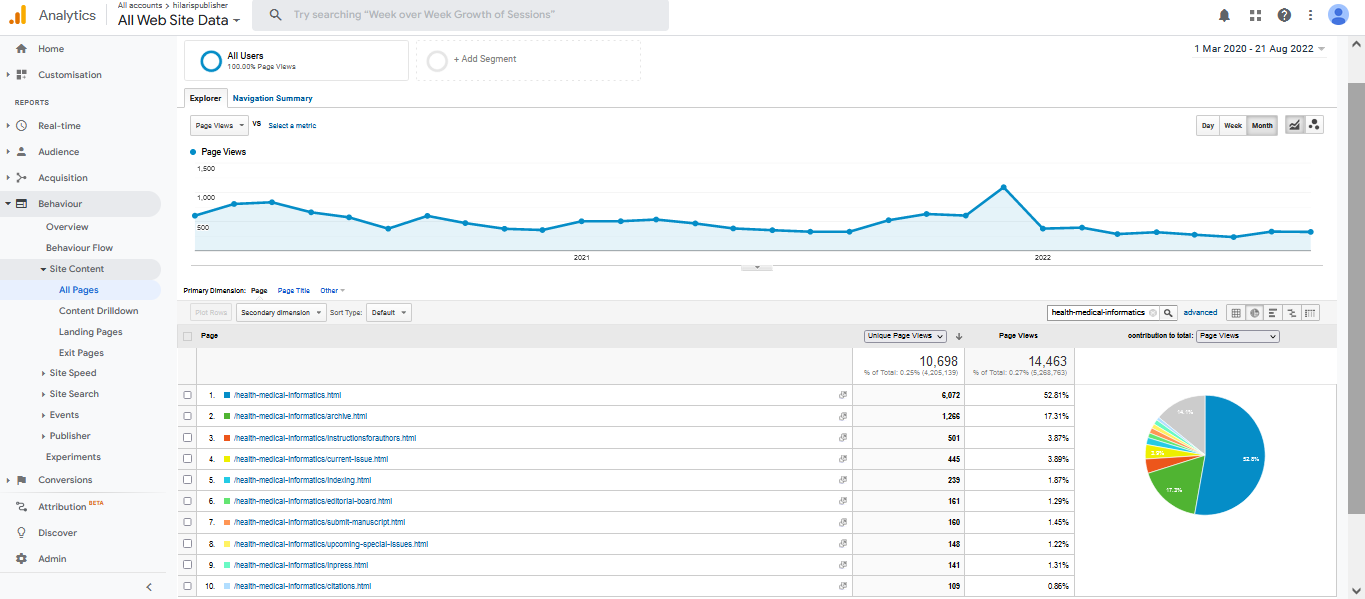
Task: Expand the date range picker
Action: point(1259,49)
